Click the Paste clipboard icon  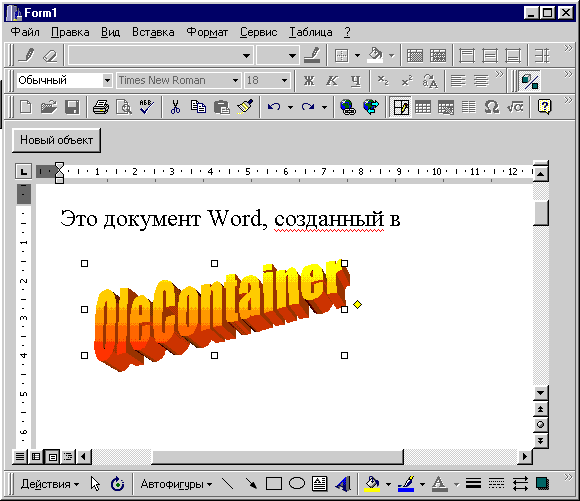(222, 107)
